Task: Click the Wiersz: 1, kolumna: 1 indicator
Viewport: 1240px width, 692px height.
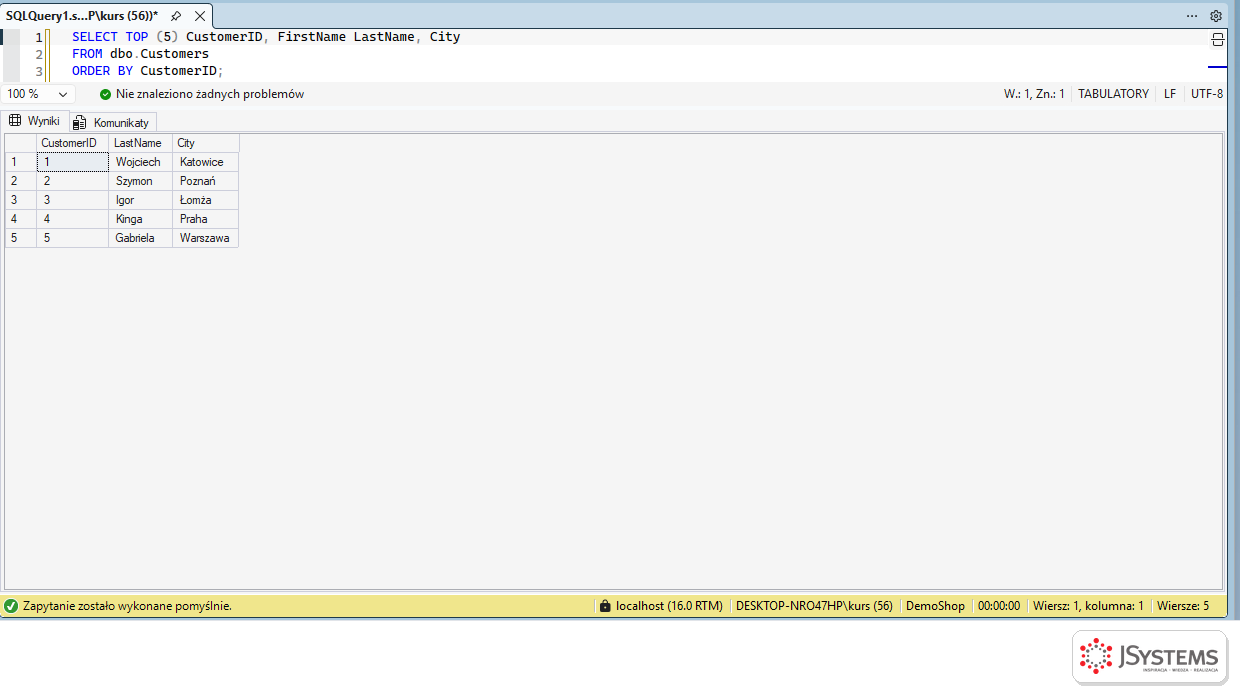Action: click(1088, 606)
